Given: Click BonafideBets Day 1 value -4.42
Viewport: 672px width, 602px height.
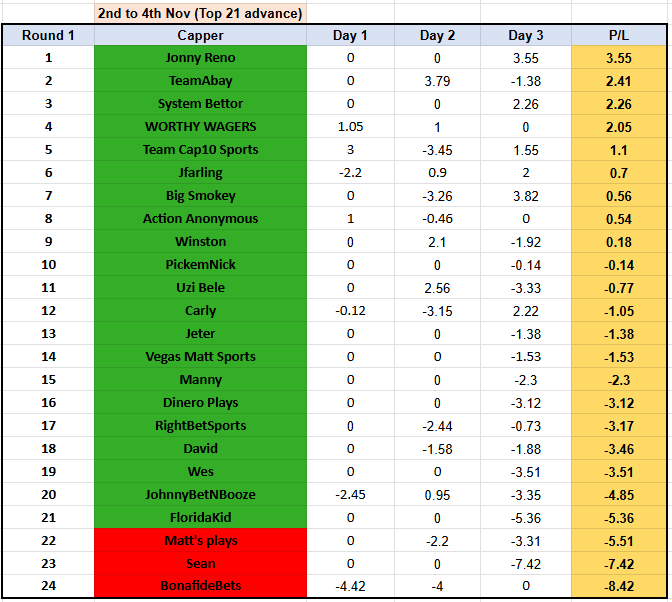Looking at the screenshot, I should click(x=350, y=586).
